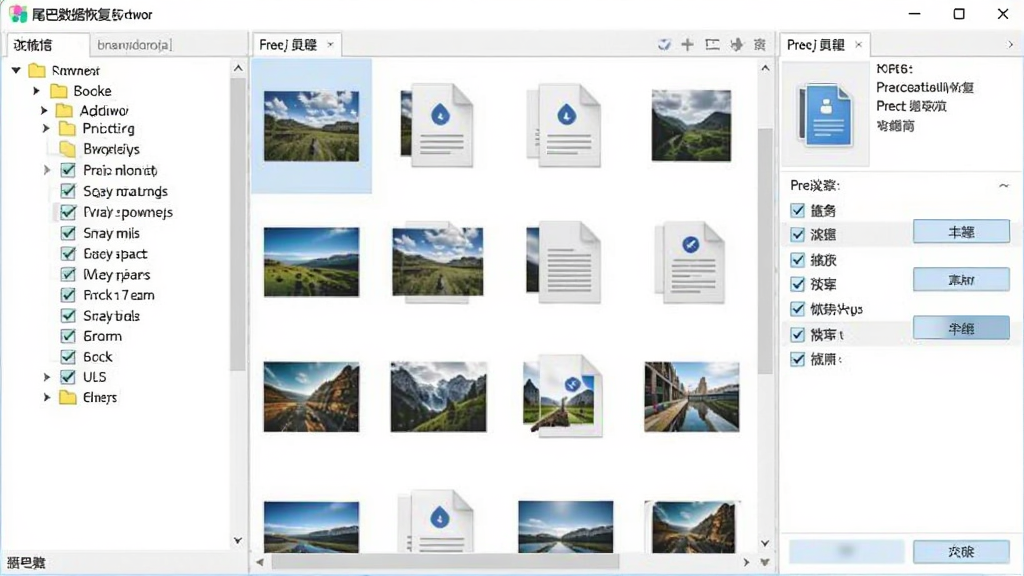Screen dimensions: 1024x576
Task: Click the blue contact document preview icon
Action: tap(825, 114)
